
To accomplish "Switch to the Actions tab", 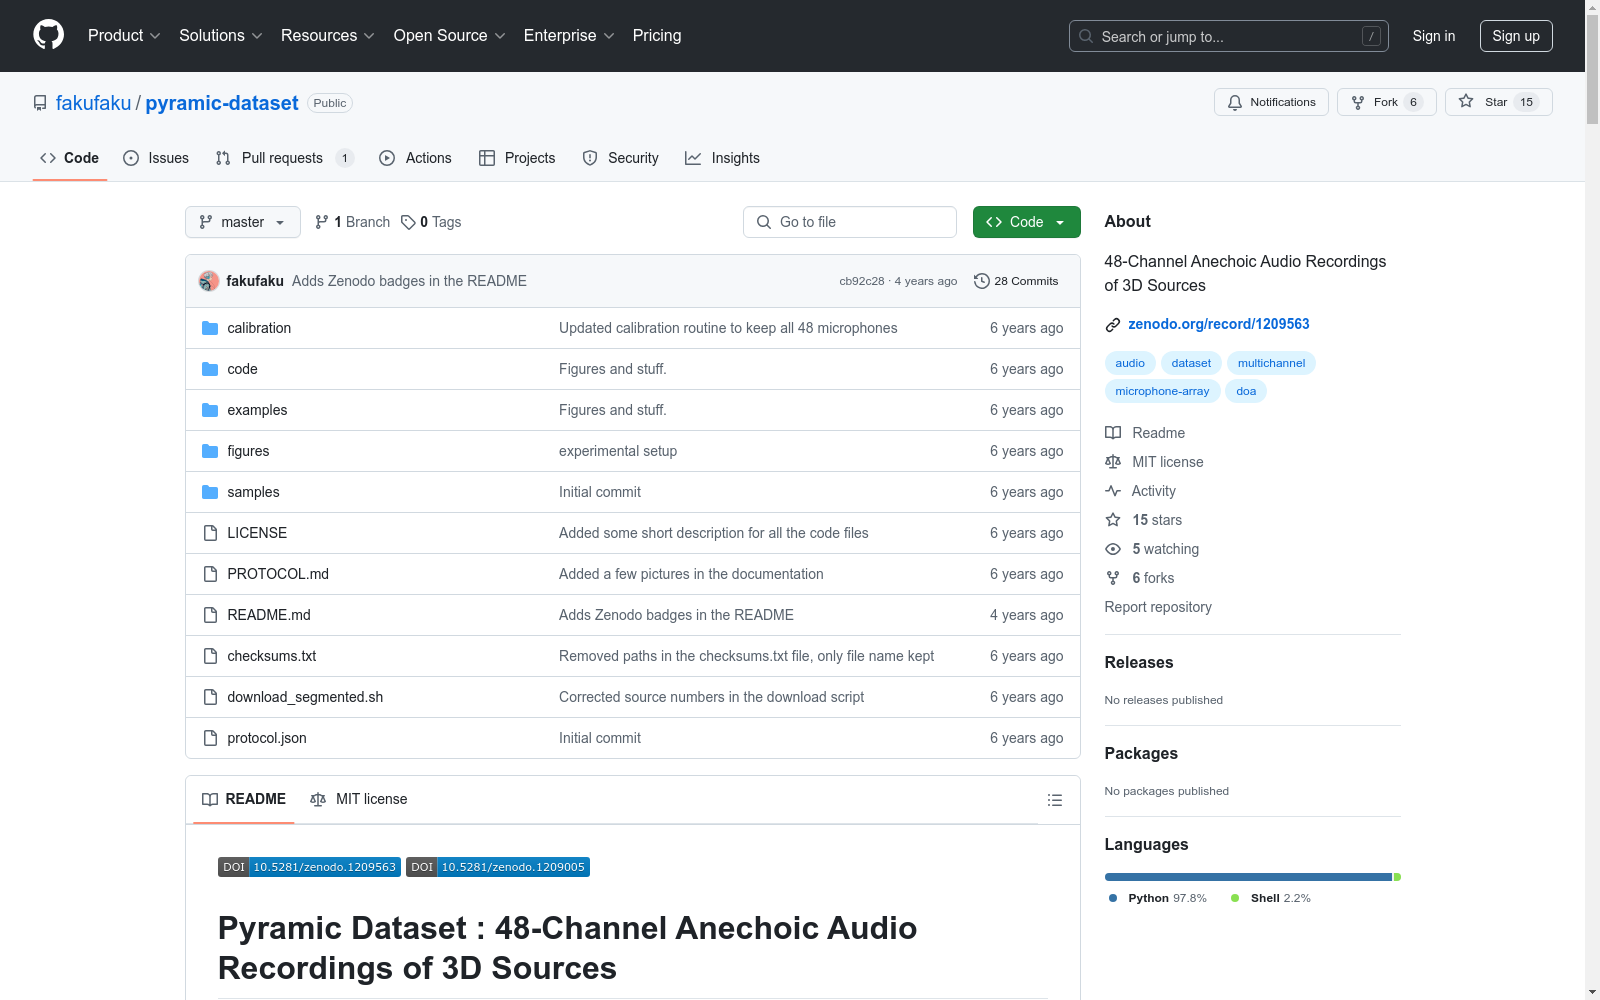I will tap(415, 158).
